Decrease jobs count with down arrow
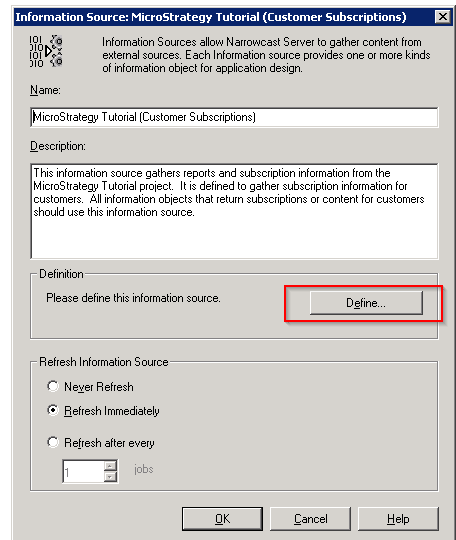456x540 pixels. point(110,477)
